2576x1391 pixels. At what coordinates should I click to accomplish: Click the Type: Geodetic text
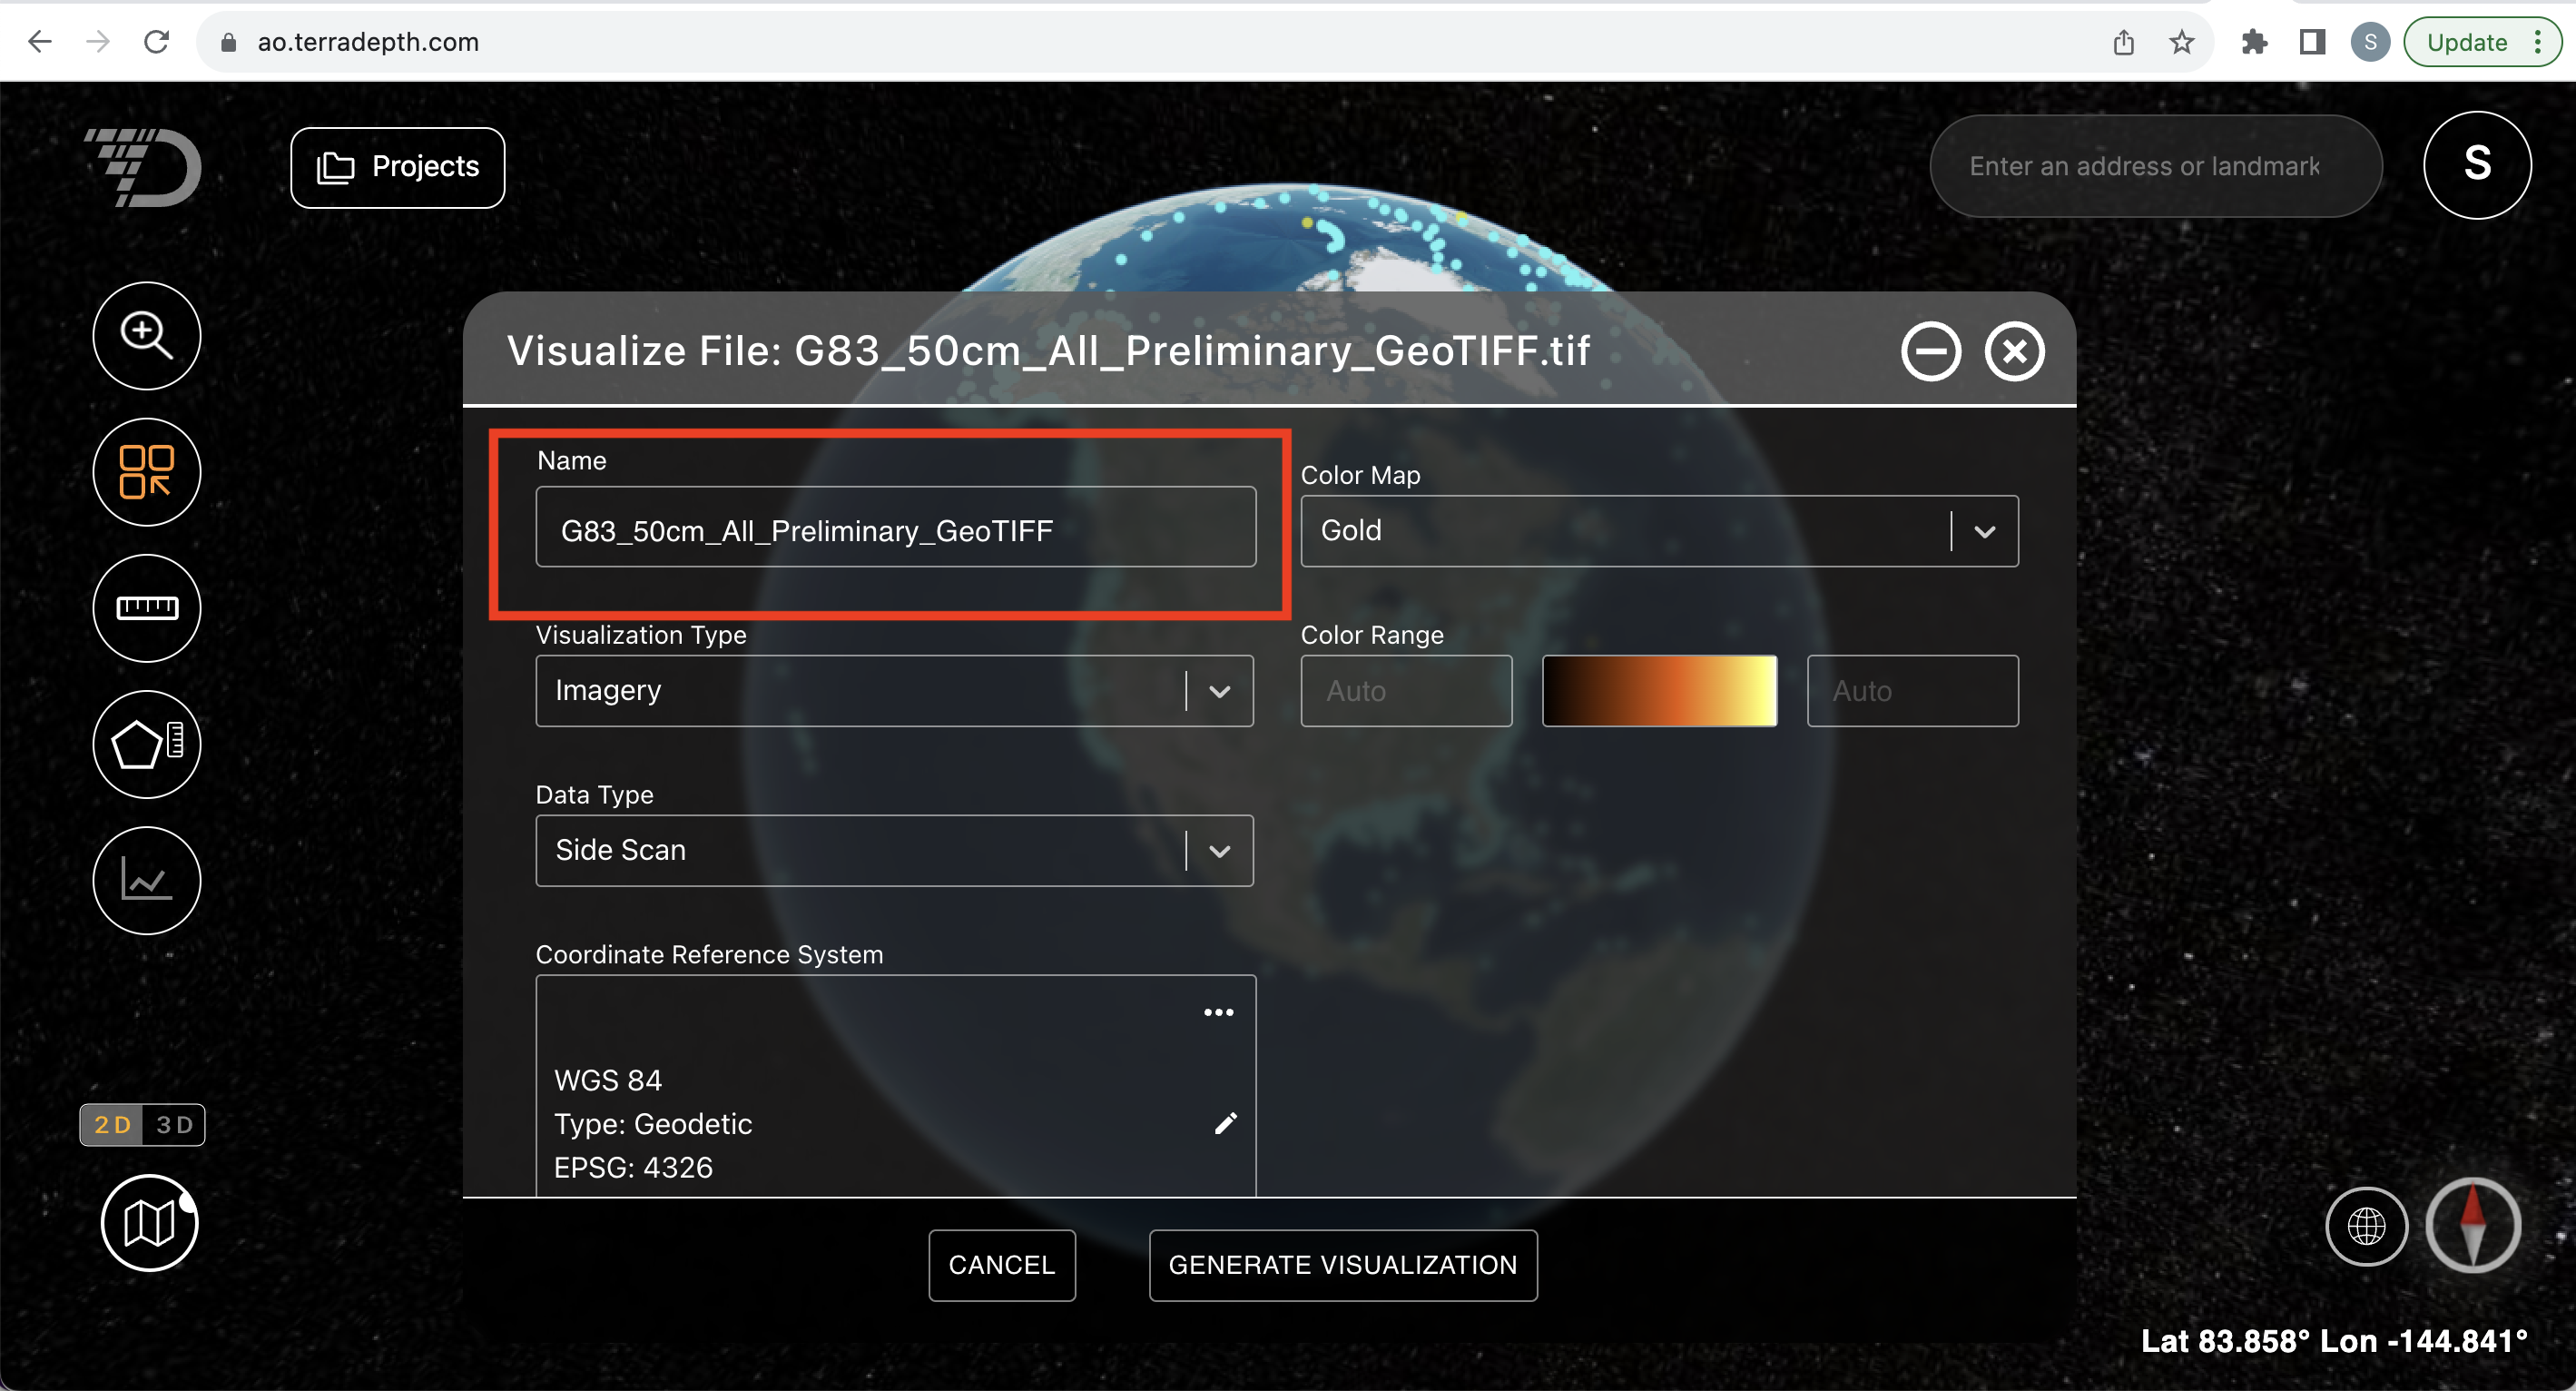(653, 1124)
